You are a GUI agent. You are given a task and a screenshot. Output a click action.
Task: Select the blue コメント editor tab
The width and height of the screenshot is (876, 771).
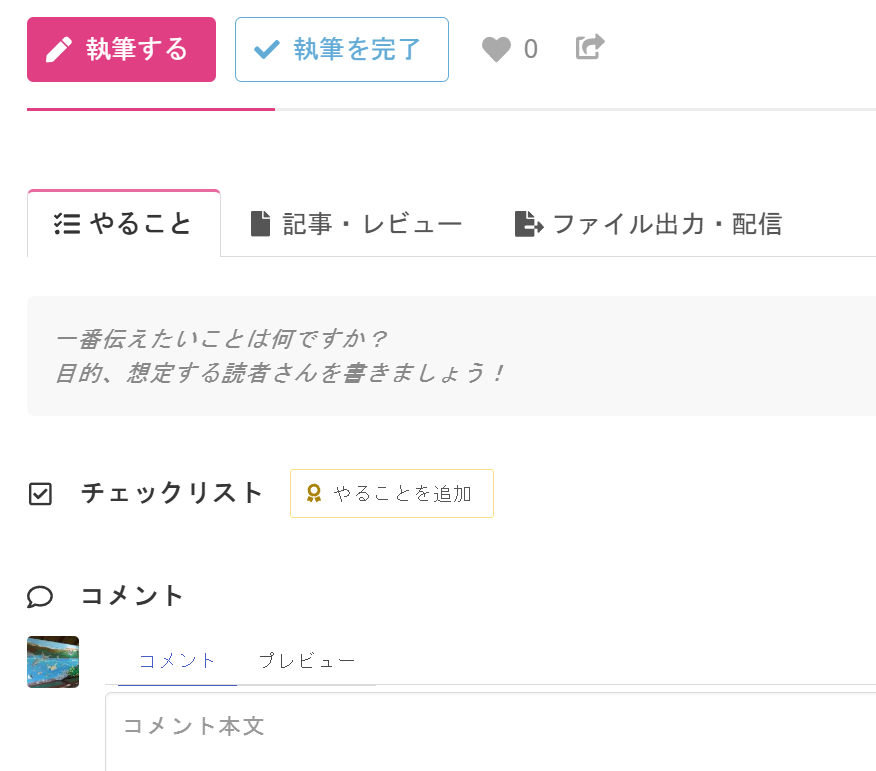click(177, 661)
